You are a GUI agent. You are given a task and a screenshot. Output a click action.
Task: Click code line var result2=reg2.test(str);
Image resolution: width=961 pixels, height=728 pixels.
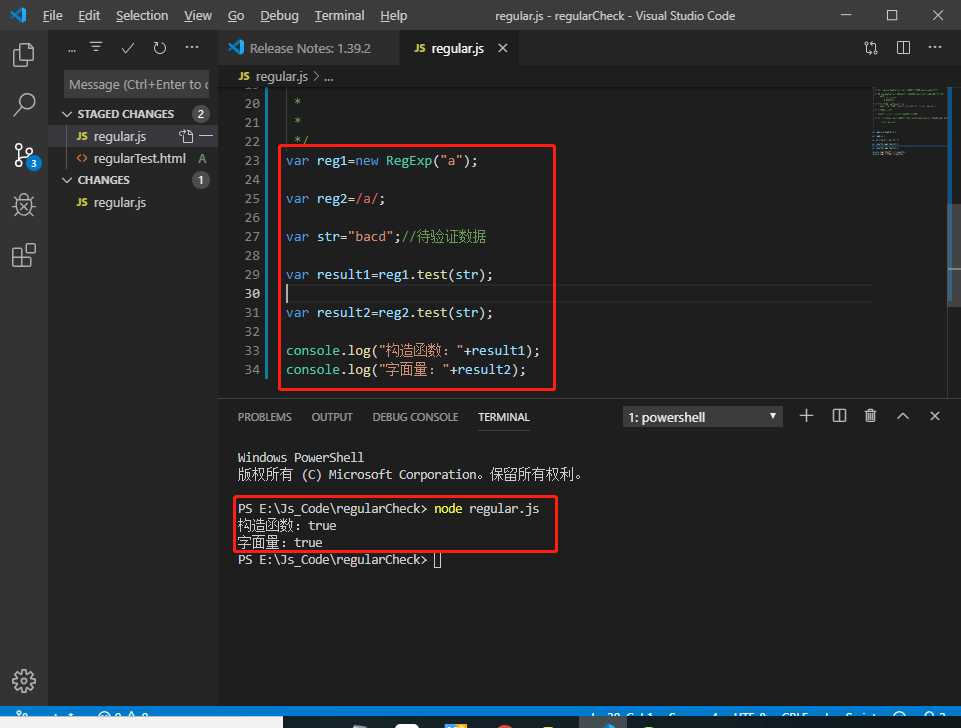[x=389, y=313]
